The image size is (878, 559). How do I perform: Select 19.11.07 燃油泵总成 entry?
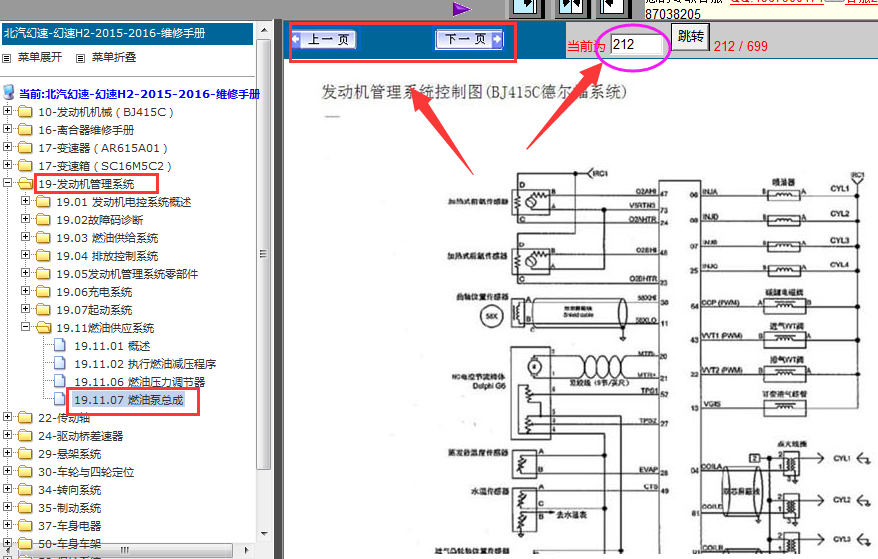click(129, 400)
